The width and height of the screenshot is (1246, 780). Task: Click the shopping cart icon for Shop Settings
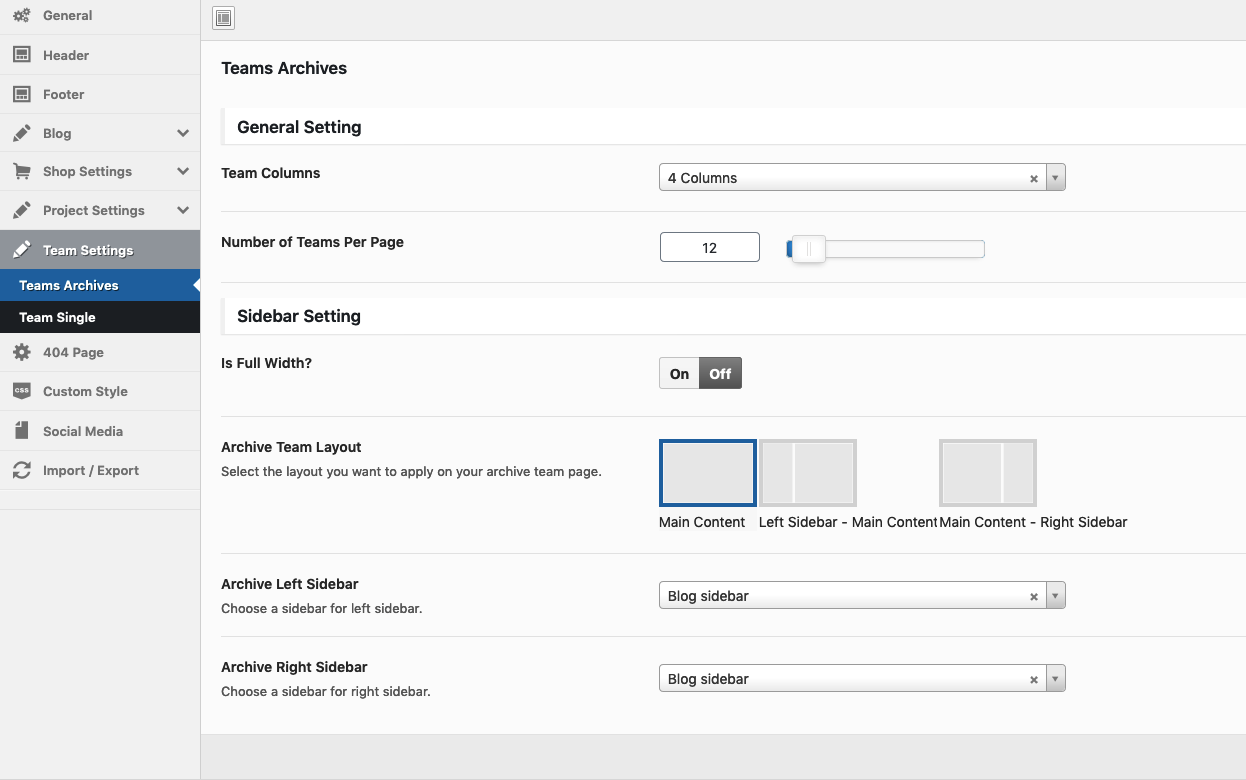pos(21,171)
